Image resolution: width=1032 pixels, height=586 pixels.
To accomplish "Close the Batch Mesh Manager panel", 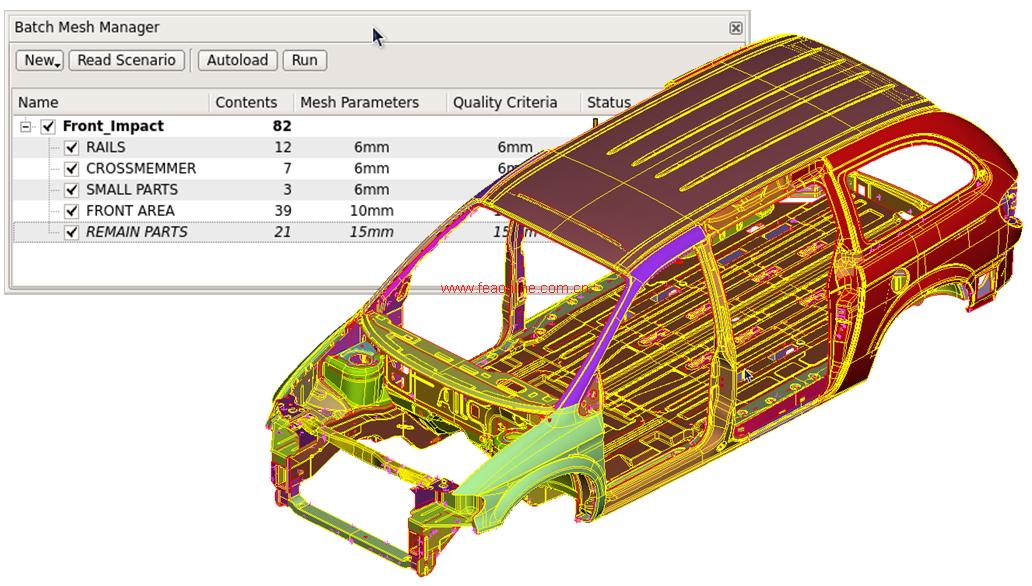I will [x=736, y=28].
